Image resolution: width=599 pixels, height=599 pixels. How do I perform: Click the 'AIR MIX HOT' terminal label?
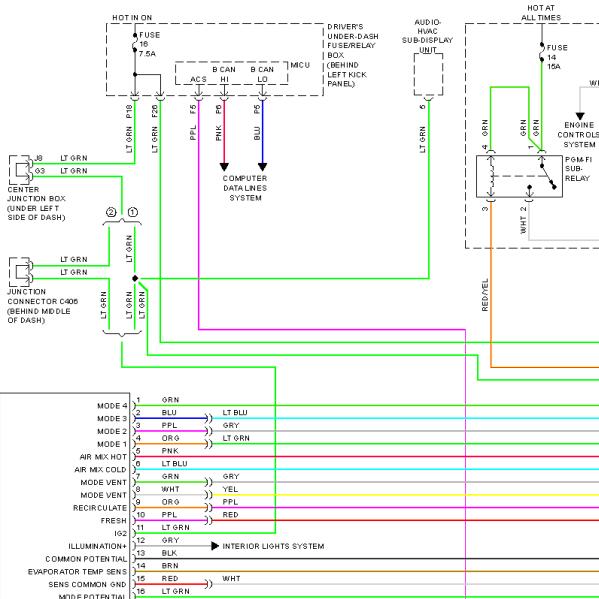(103, 457)
